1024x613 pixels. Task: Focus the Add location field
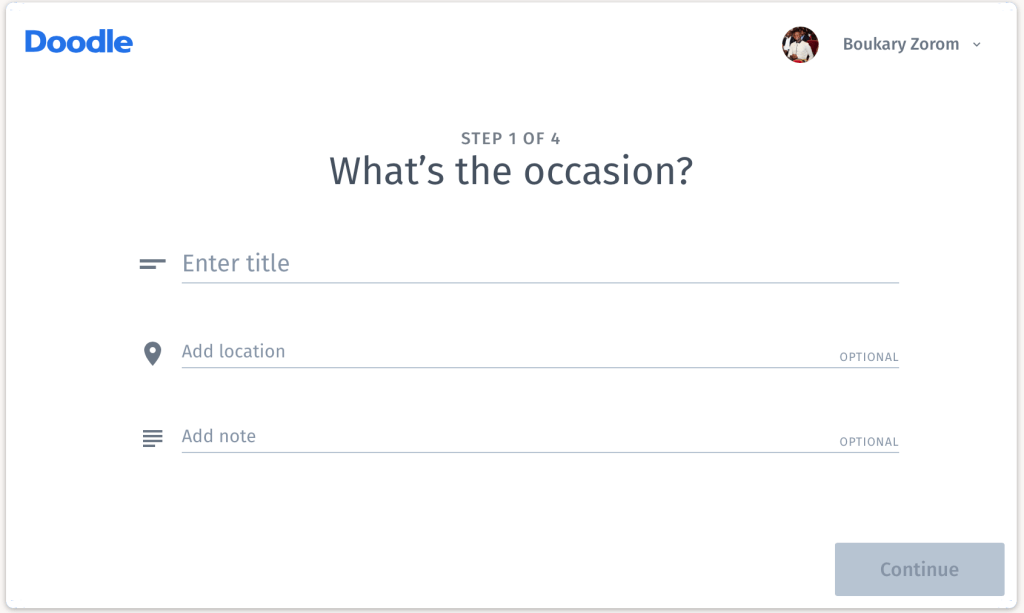pos(500,351)
